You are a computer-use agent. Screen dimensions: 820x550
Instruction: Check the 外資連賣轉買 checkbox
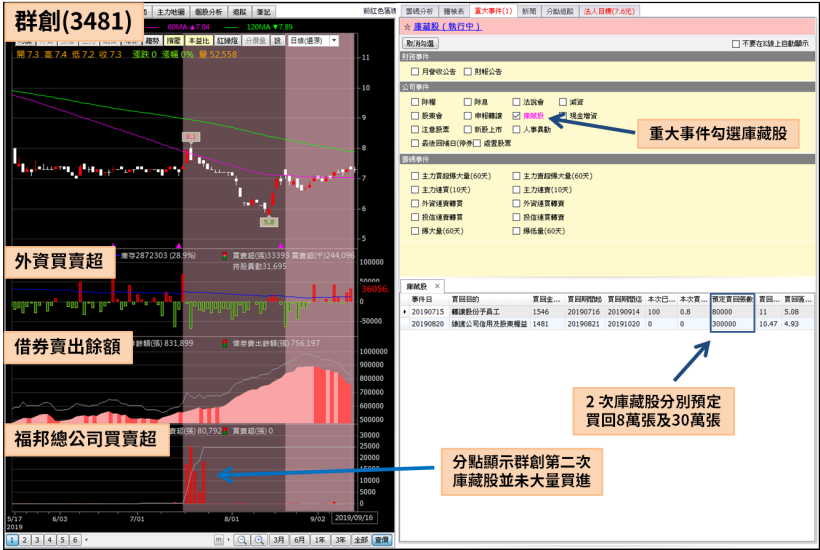click(x=415, y=203)
